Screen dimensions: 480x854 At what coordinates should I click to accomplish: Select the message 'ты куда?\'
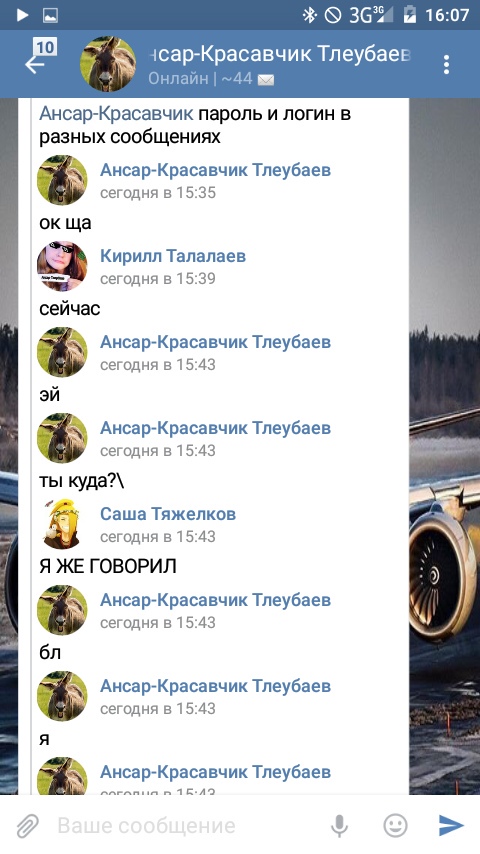[82, 481]
